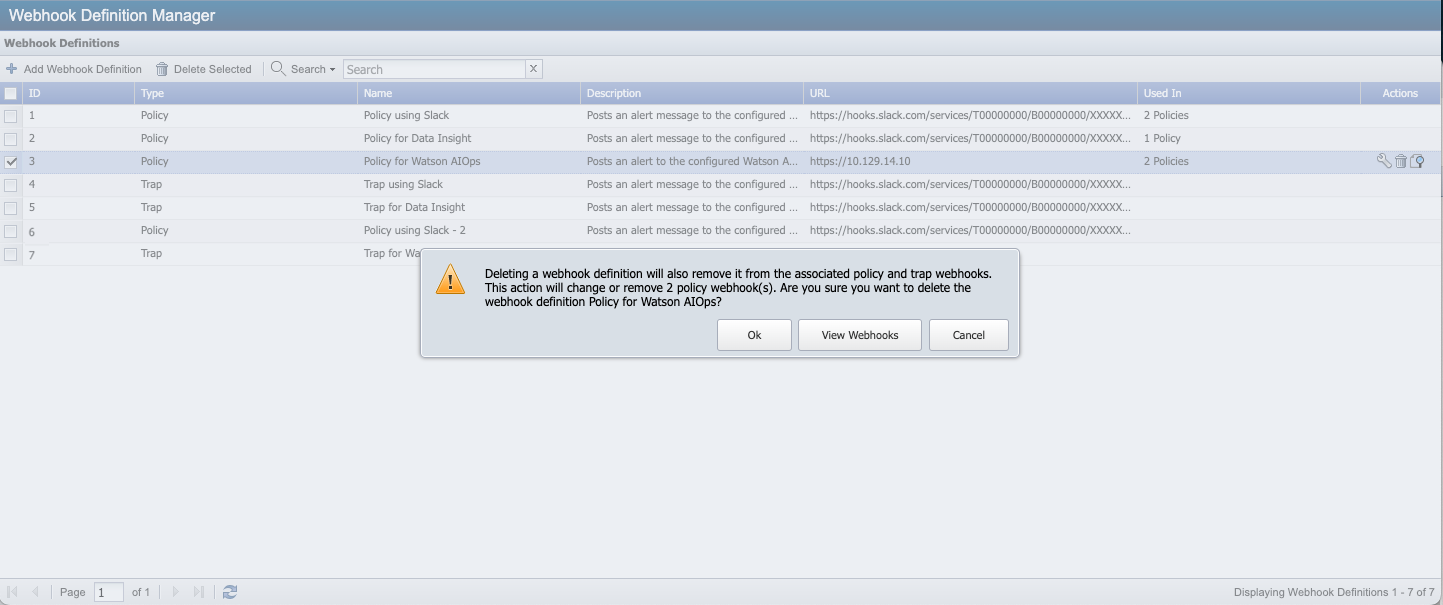Click Add Webhook Definition
Image resolution: width=1443 pixels, height=605 pixels.
coord(74,69)
